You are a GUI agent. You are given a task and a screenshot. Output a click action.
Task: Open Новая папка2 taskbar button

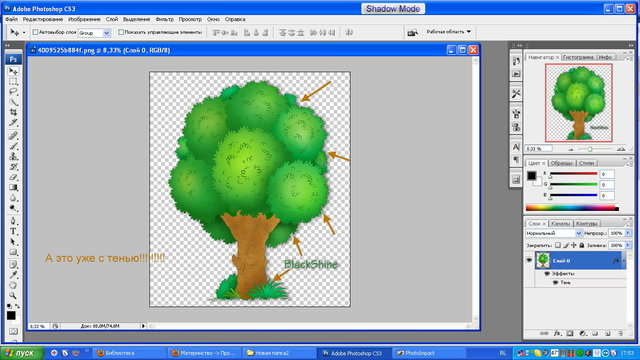tap(278, 353)
